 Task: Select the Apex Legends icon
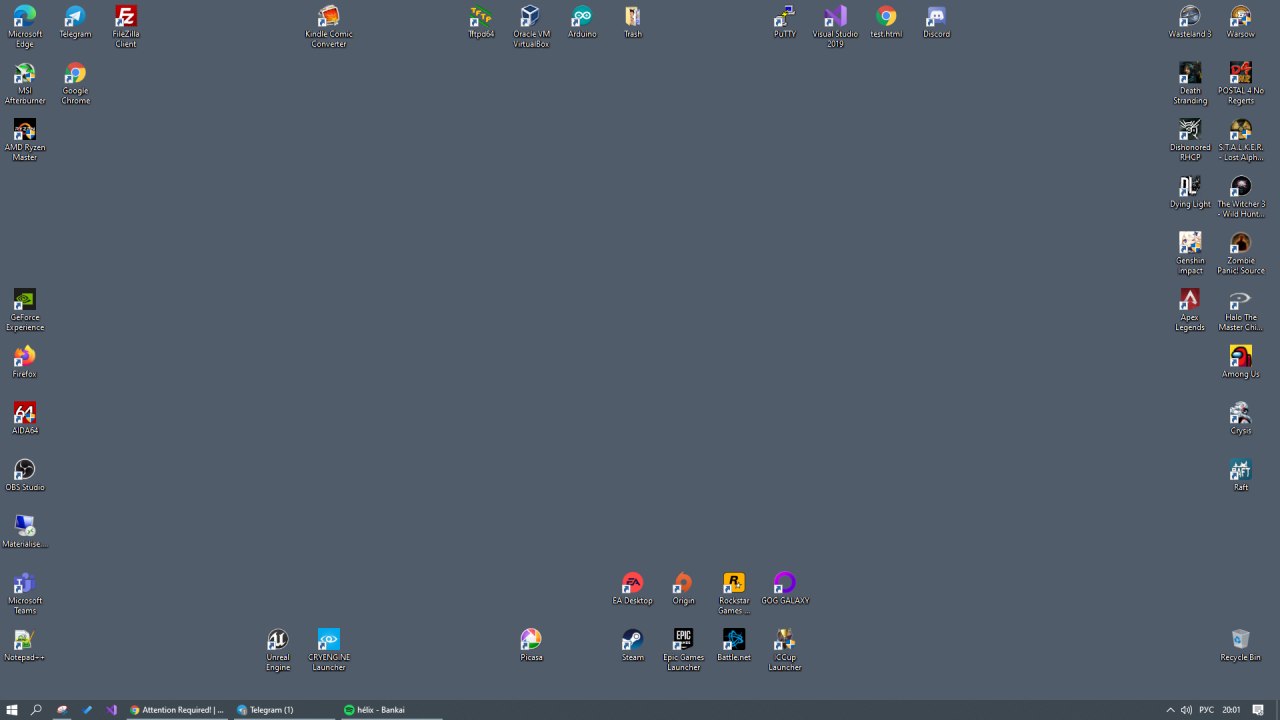point(1190,310)
